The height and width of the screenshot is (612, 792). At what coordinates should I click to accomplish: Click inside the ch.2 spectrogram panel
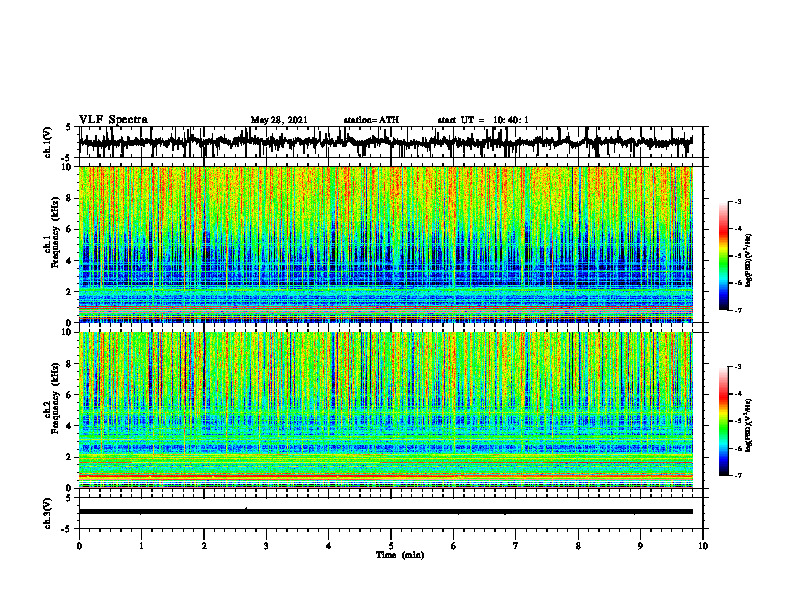pos(385,410)
